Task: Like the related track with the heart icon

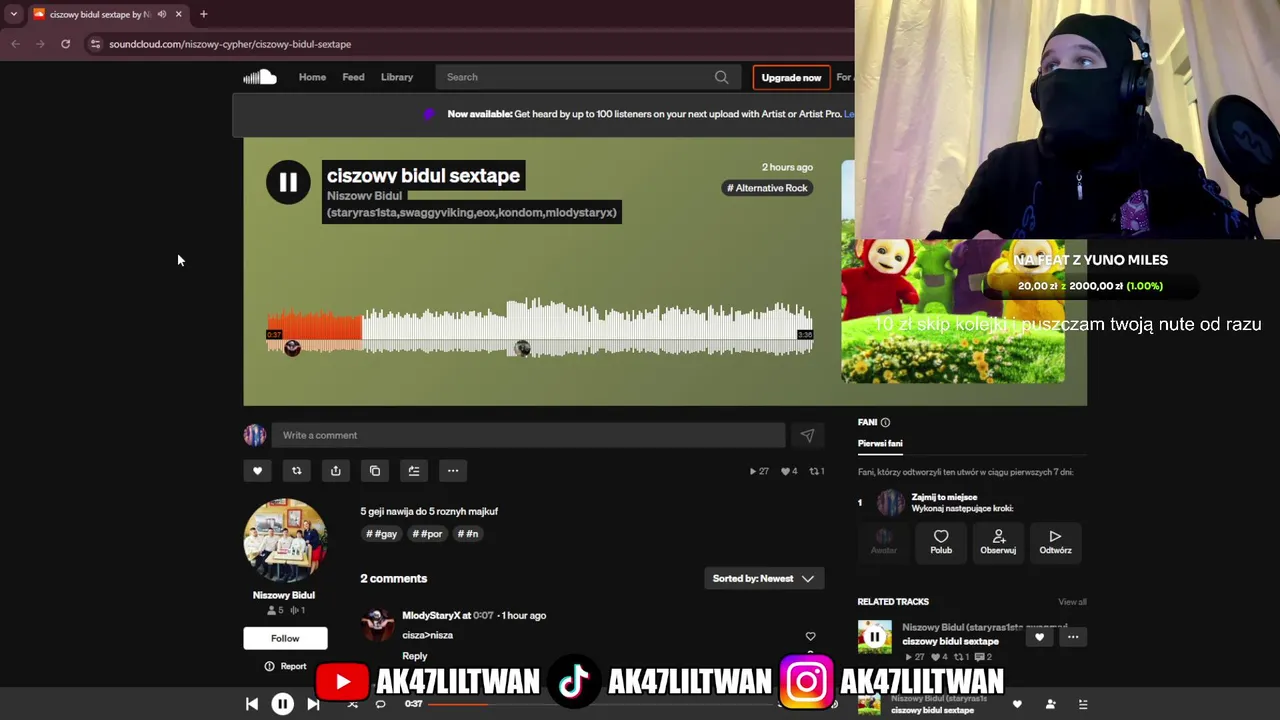Action: 1039,637
